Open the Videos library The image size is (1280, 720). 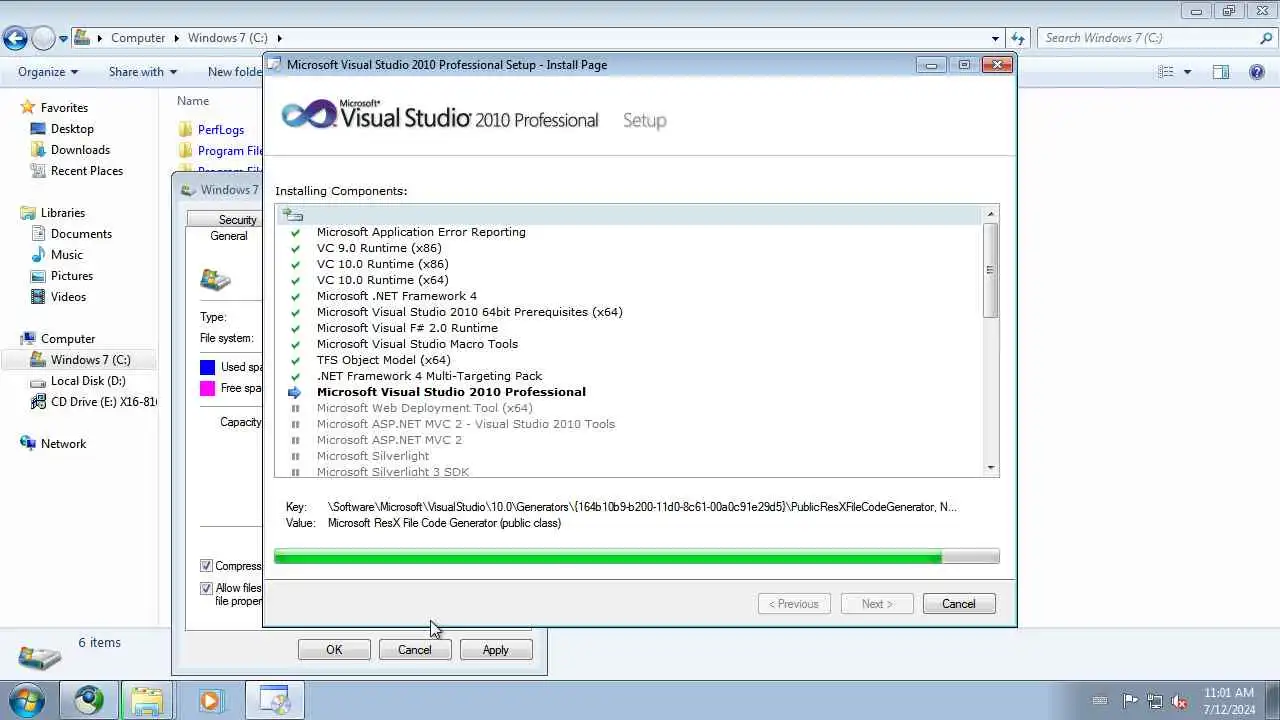click(68, 297)
